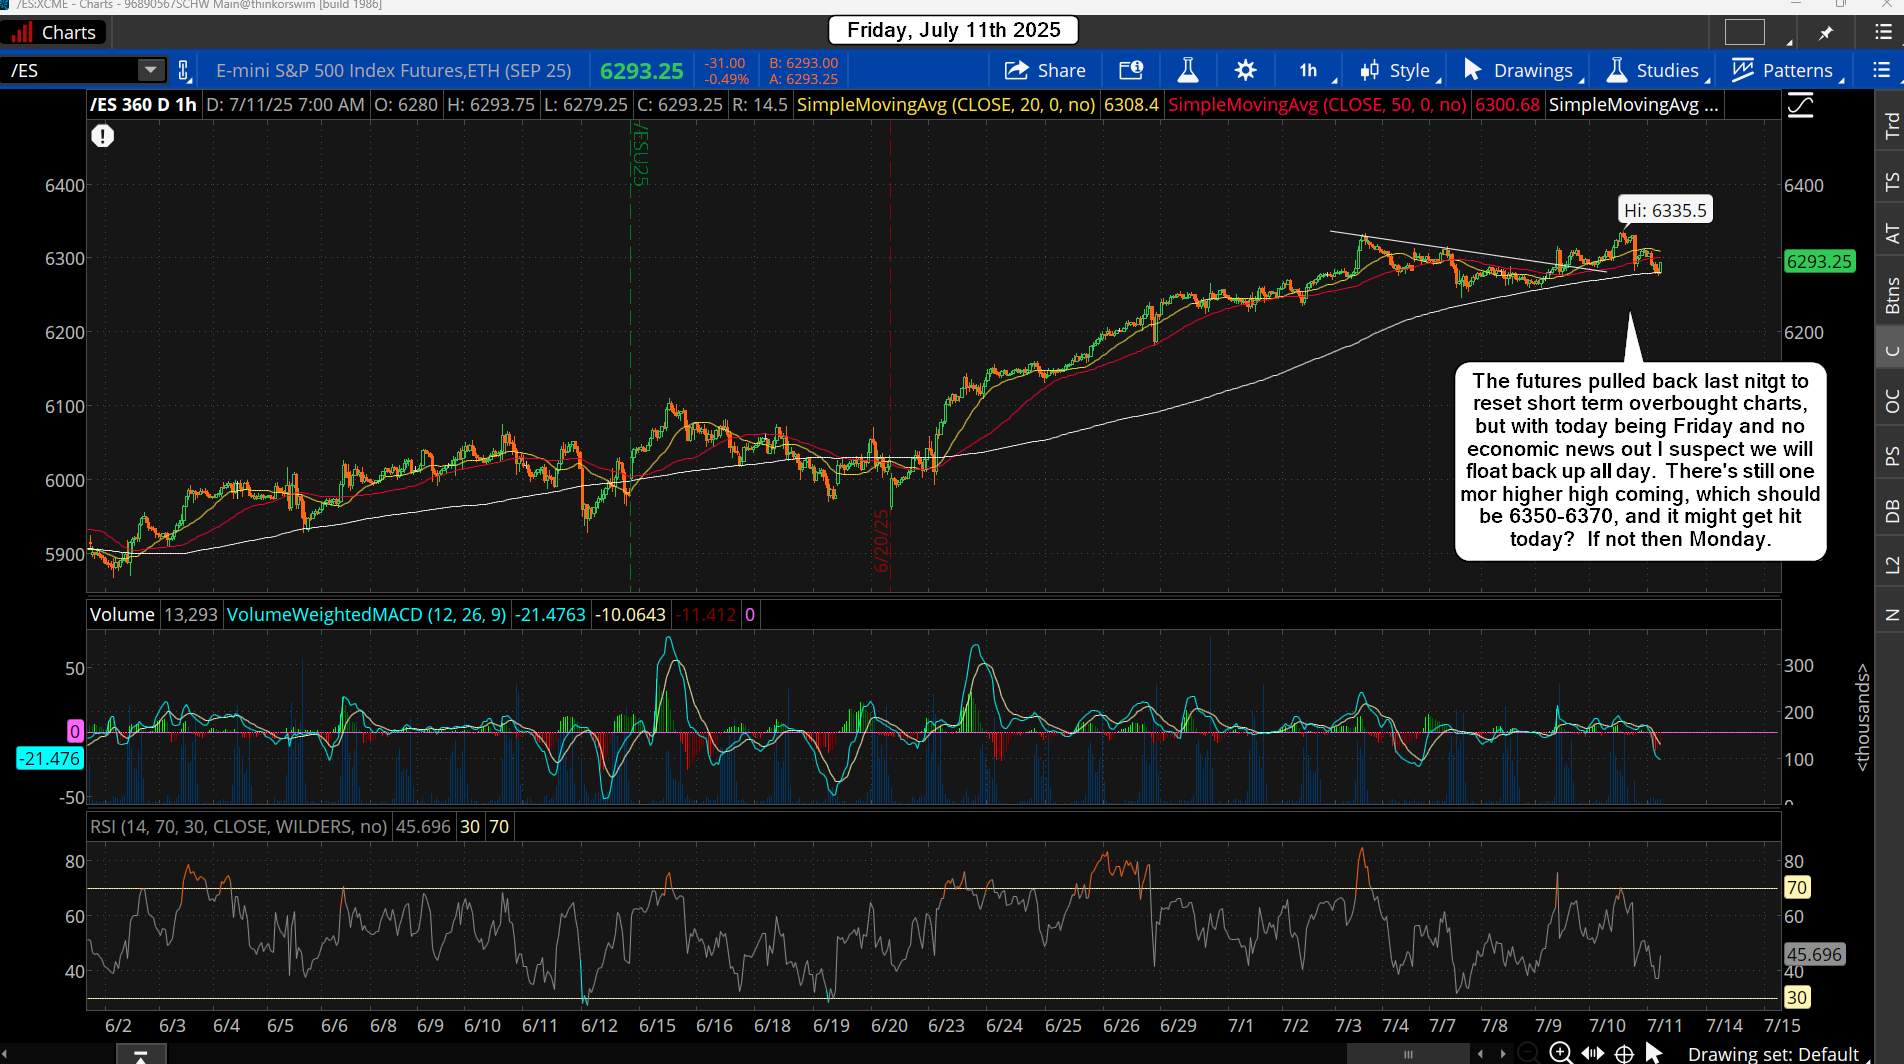
Task: Click the horizontal pan arrows icon
Action: (1593, 1053)
